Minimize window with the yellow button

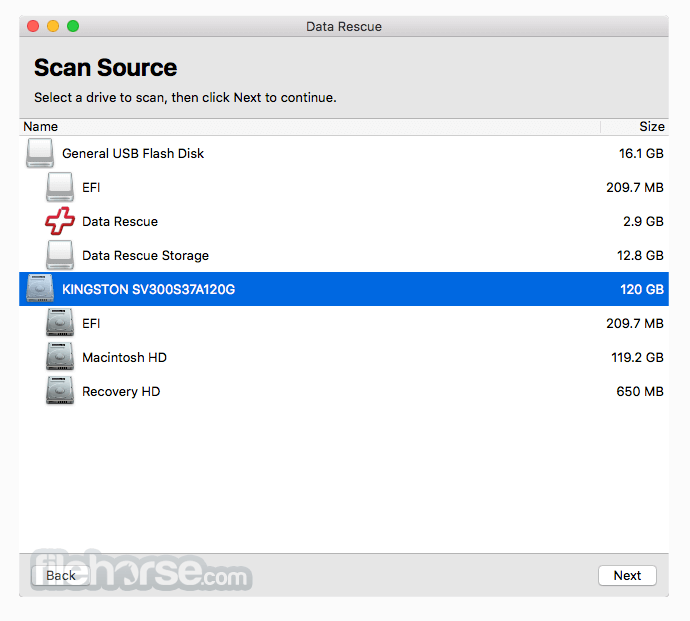point(53,26)
